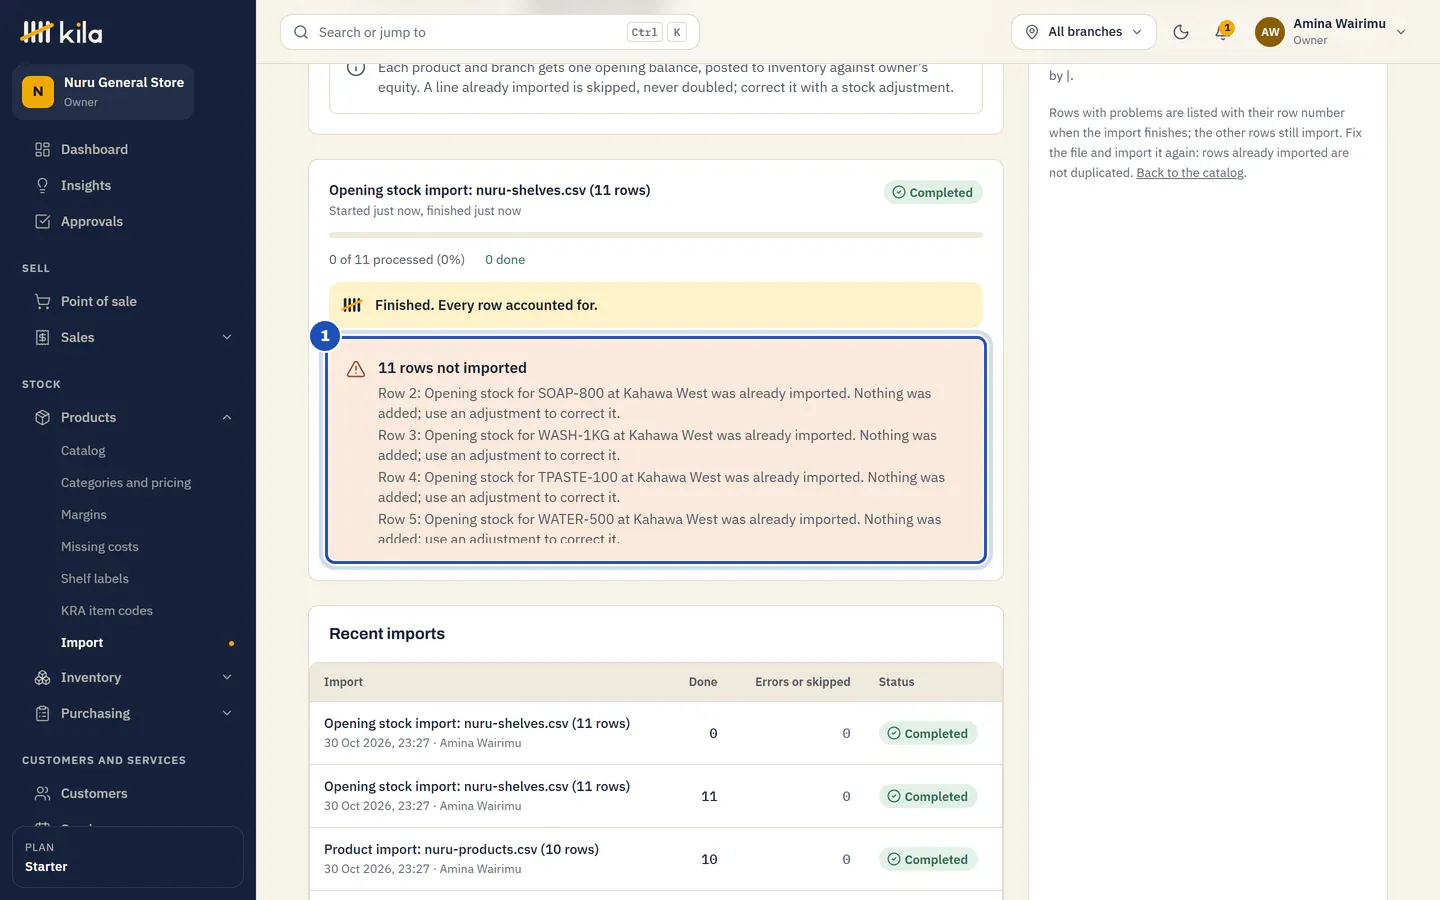Viewport: 1440px width, 900px height.
Task: Collapse the Products section chevron
Action: tap(227, 417)
